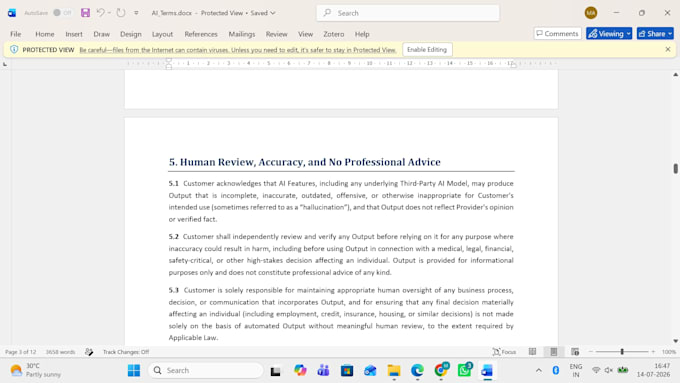Open Copilot from the taskbar
Viewport: 680px width, 383px height.
tap(300, 370)
